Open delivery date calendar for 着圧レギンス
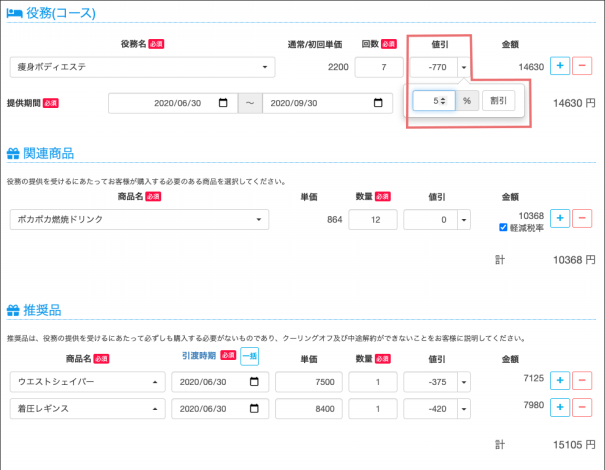Viewport: 605px width, 470px height. 254,408
